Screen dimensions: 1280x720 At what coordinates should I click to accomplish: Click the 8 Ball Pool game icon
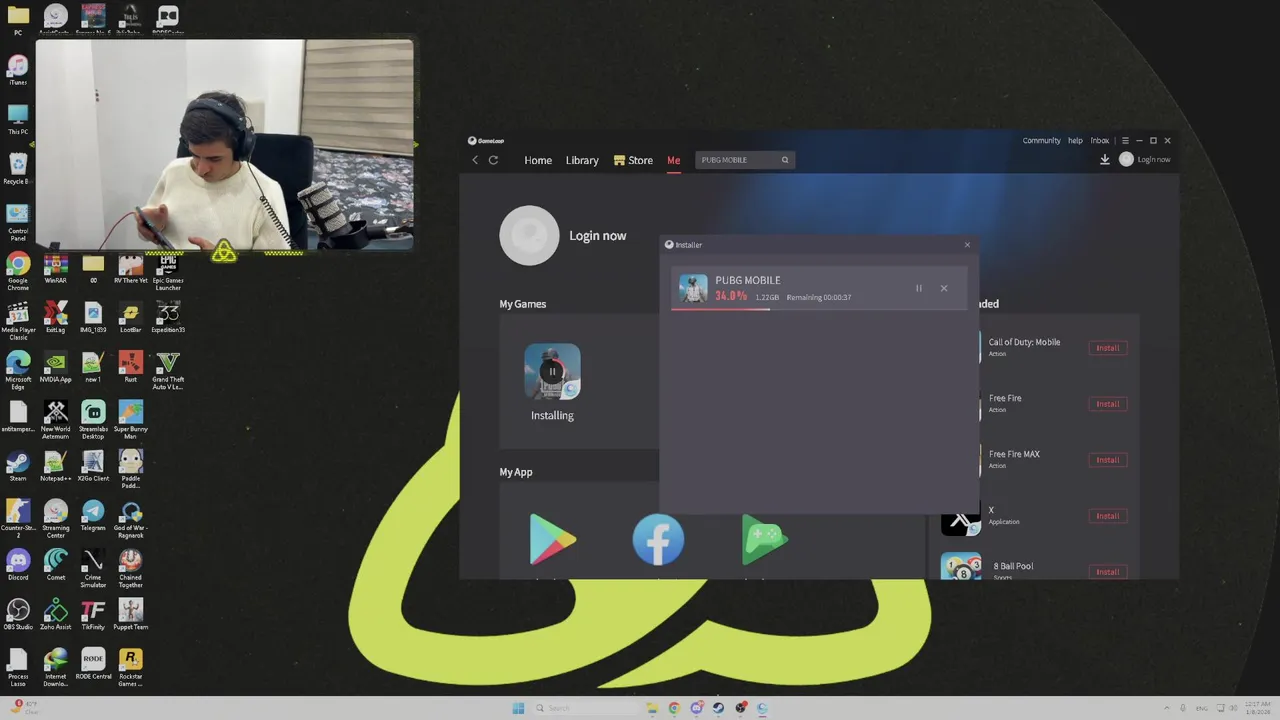(961, 568)
